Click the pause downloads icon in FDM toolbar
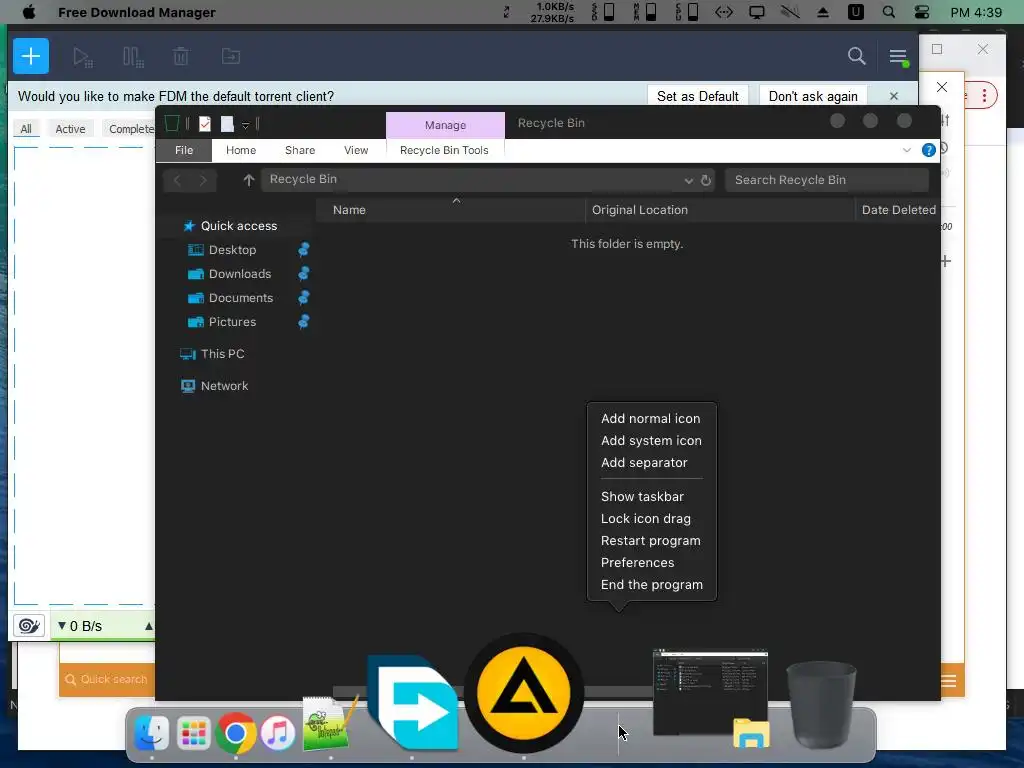1024x768 pixels. (x=133, y=57)
